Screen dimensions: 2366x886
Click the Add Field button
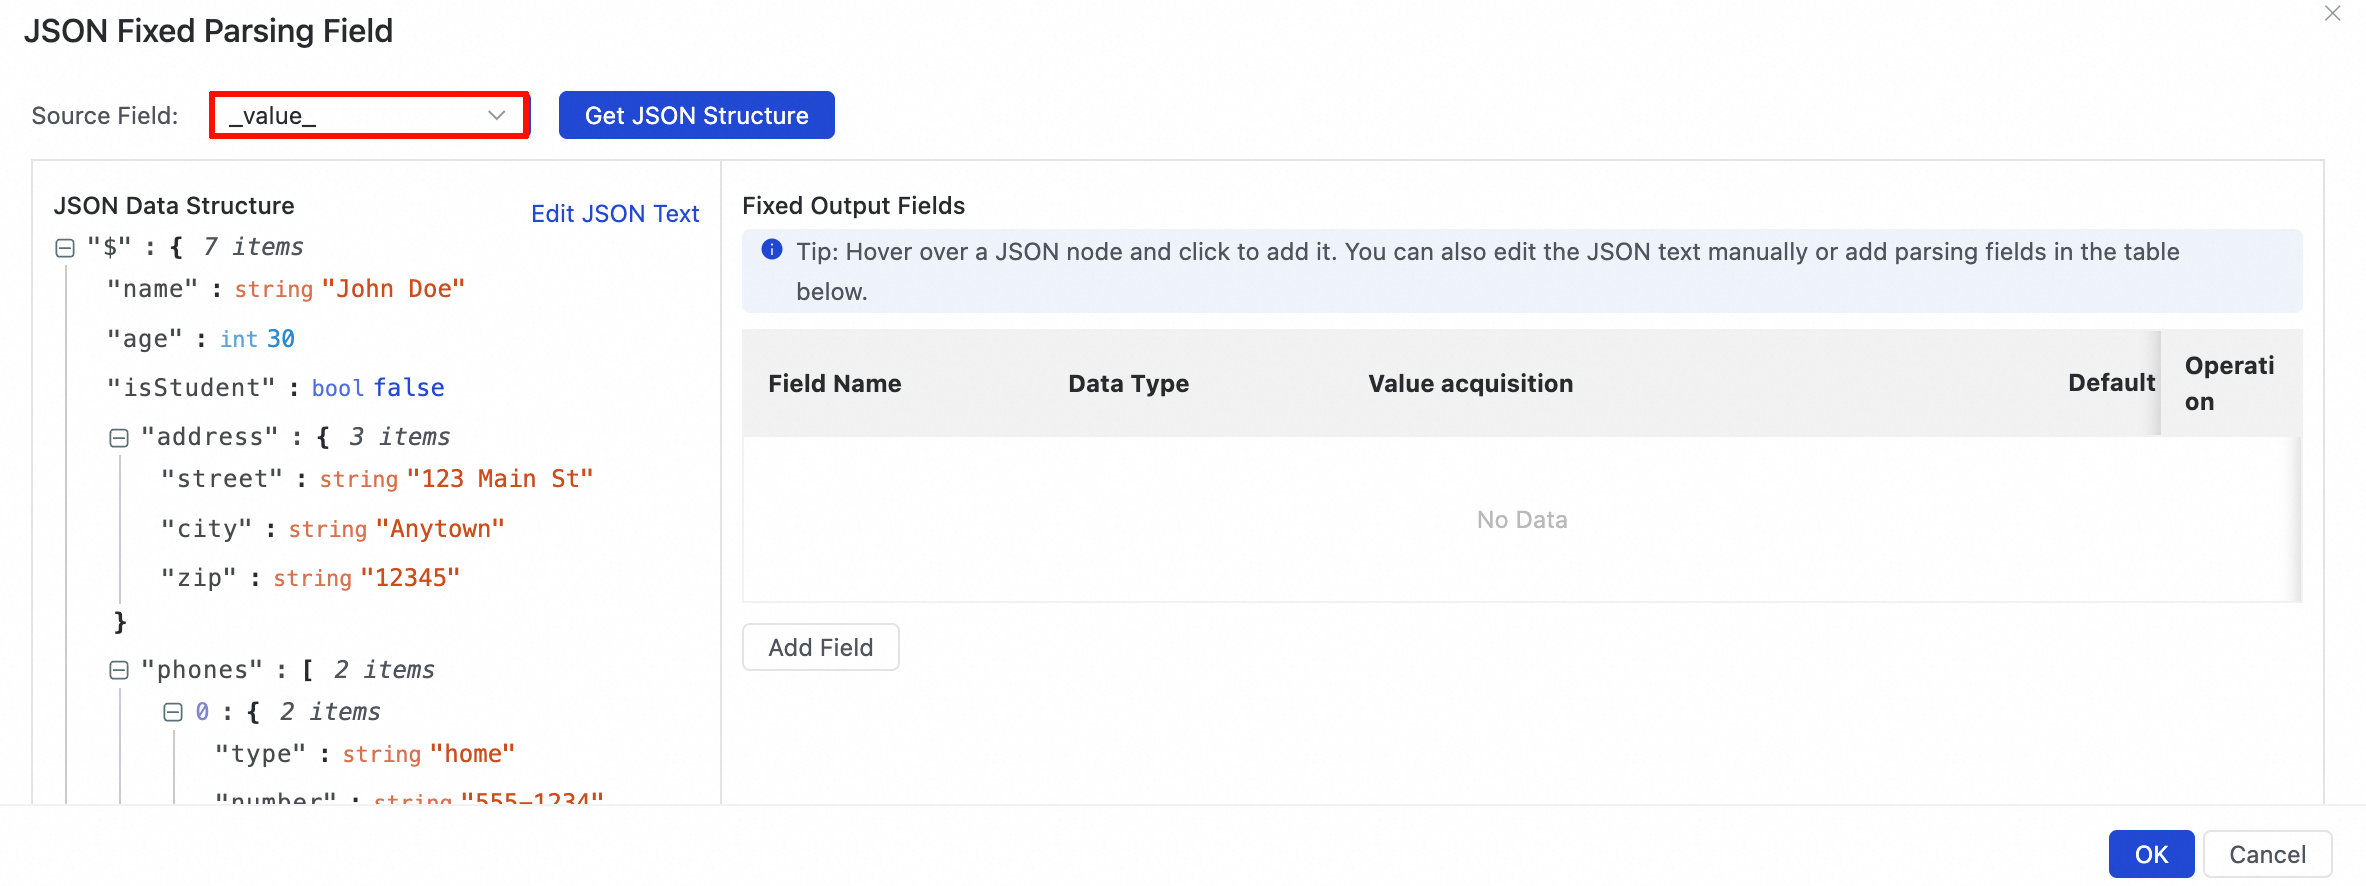[820, 648]
